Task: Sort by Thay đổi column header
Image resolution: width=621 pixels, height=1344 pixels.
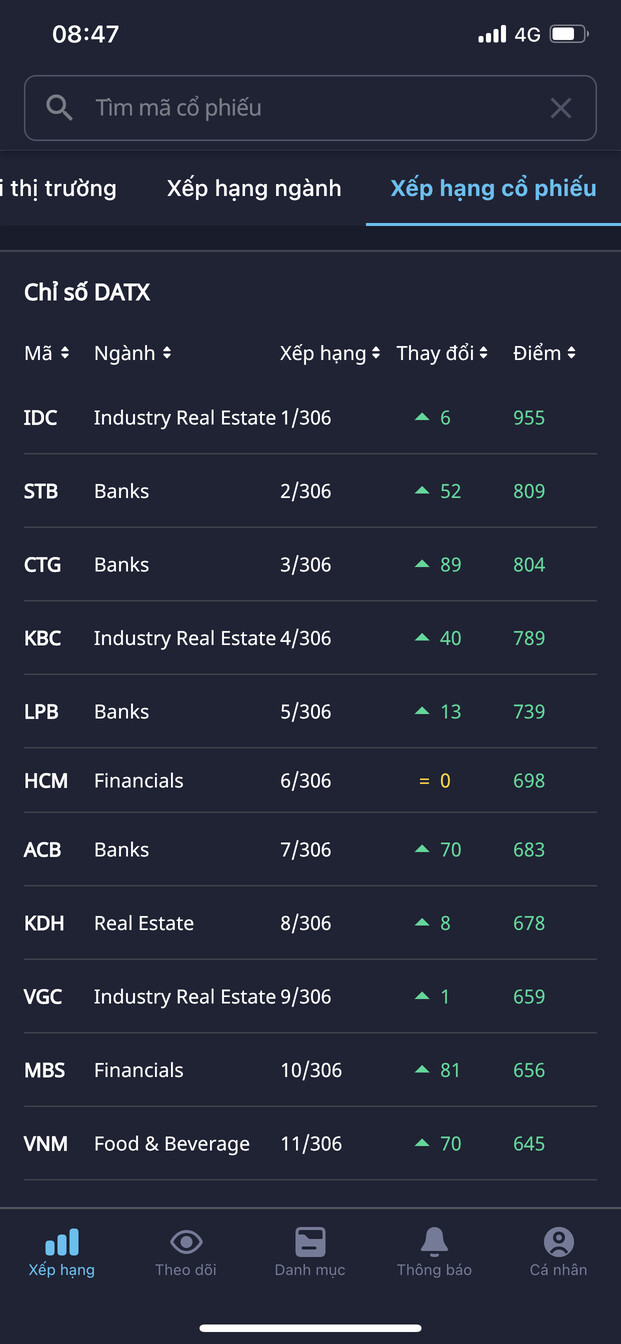Action: click(x=442, y=353)
